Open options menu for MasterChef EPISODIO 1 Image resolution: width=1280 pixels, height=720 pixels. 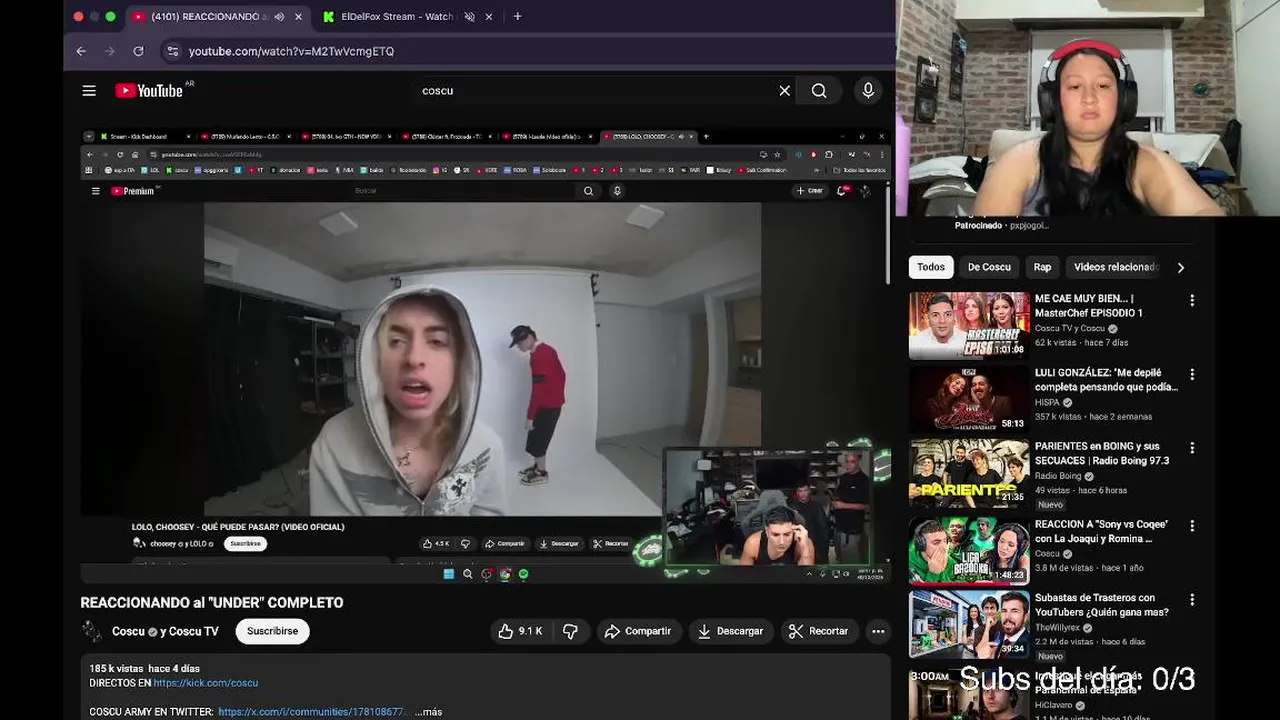pyautogui.click(x=1191, y=300)
